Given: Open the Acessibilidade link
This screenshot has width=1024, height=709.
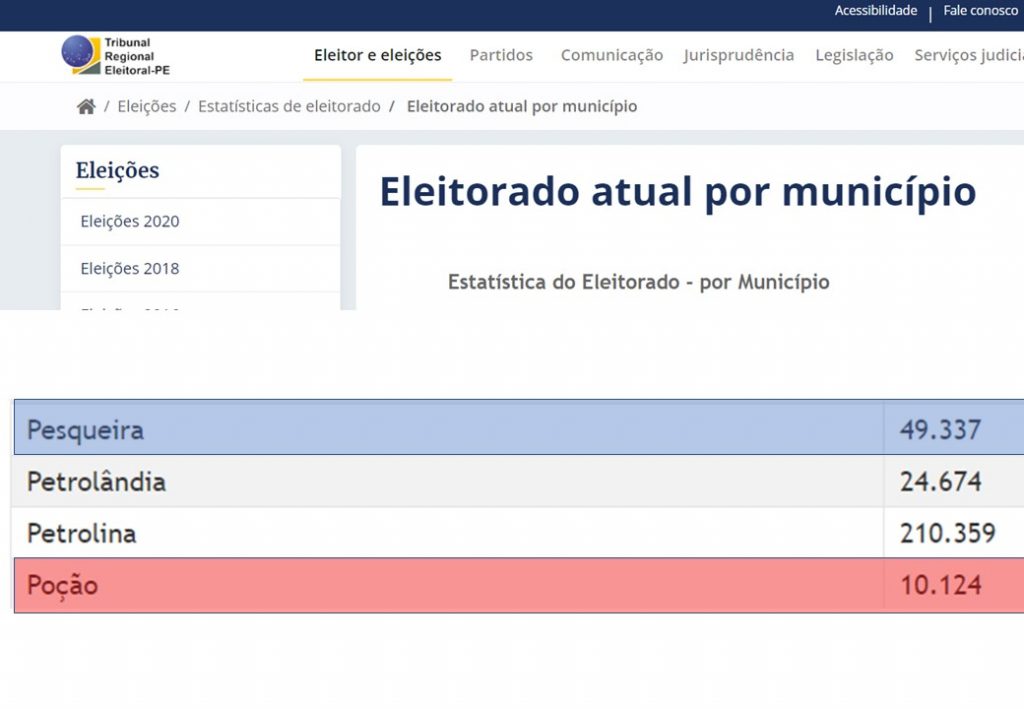Looking at the screenshot, I should pos(875,11).
